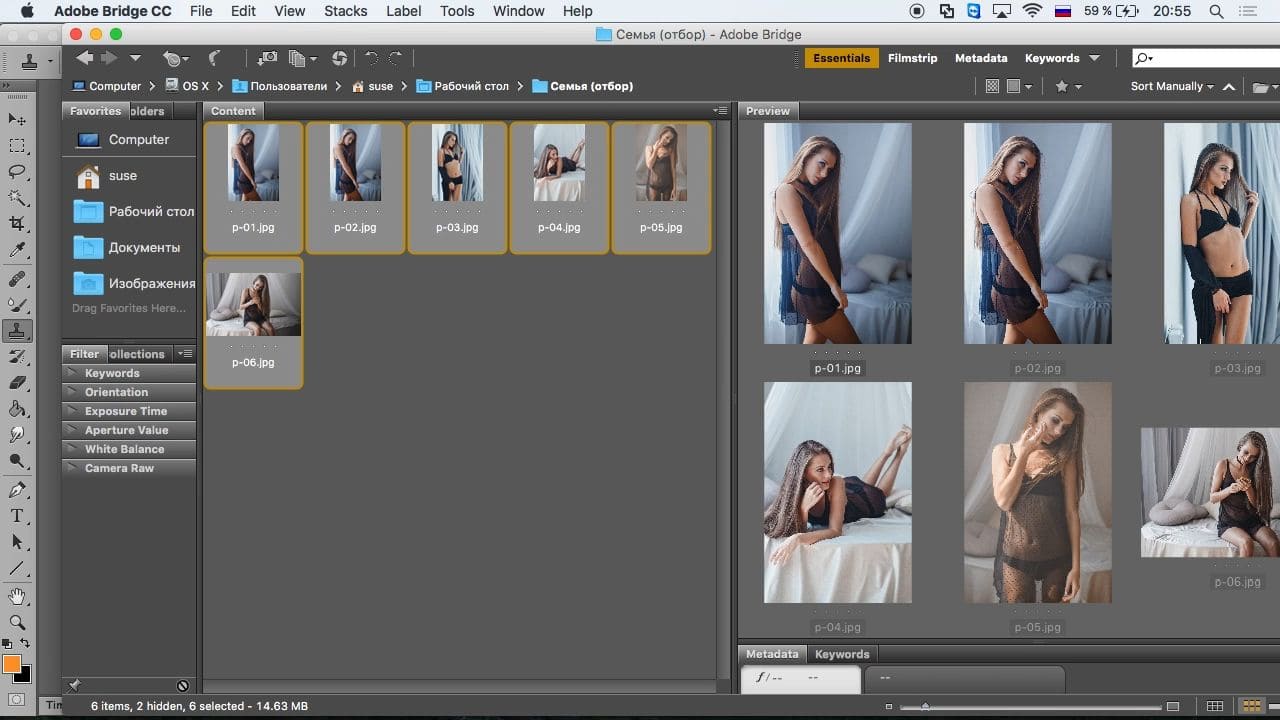Expand the Keywords filter section

pos(112,373)
